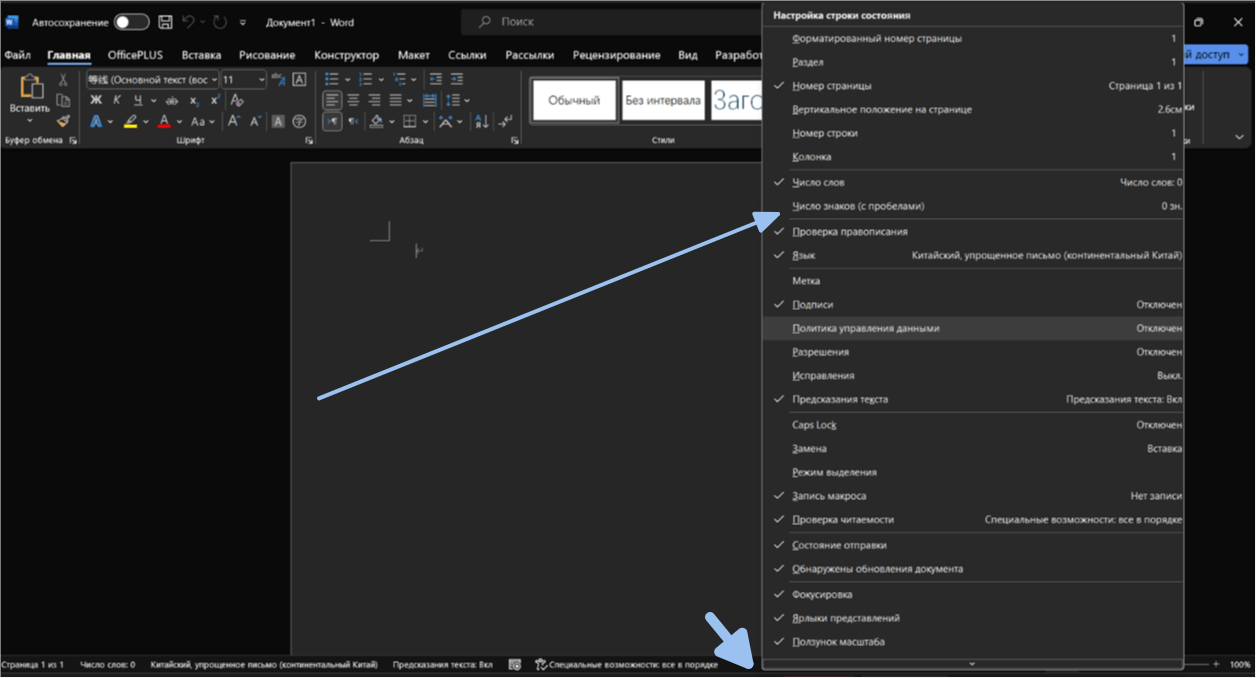Open highlight color dropdown arrow

tap(145, 121)
